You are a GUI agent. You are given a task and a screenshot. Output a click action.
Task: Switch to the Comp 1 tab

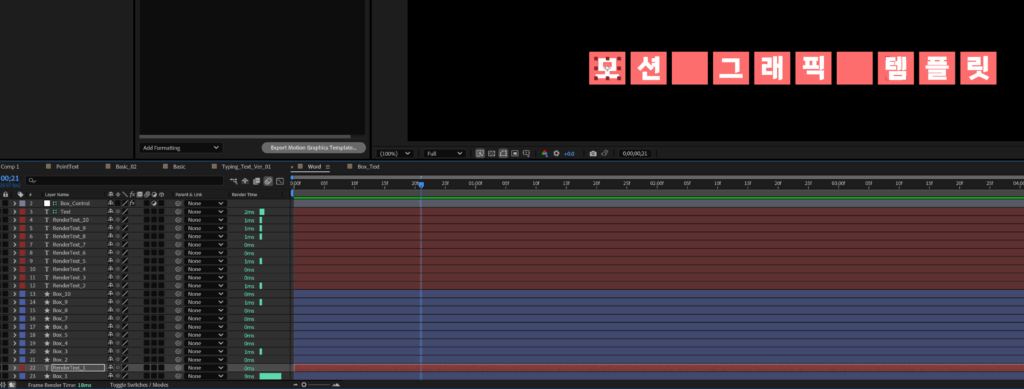point(10,167)
